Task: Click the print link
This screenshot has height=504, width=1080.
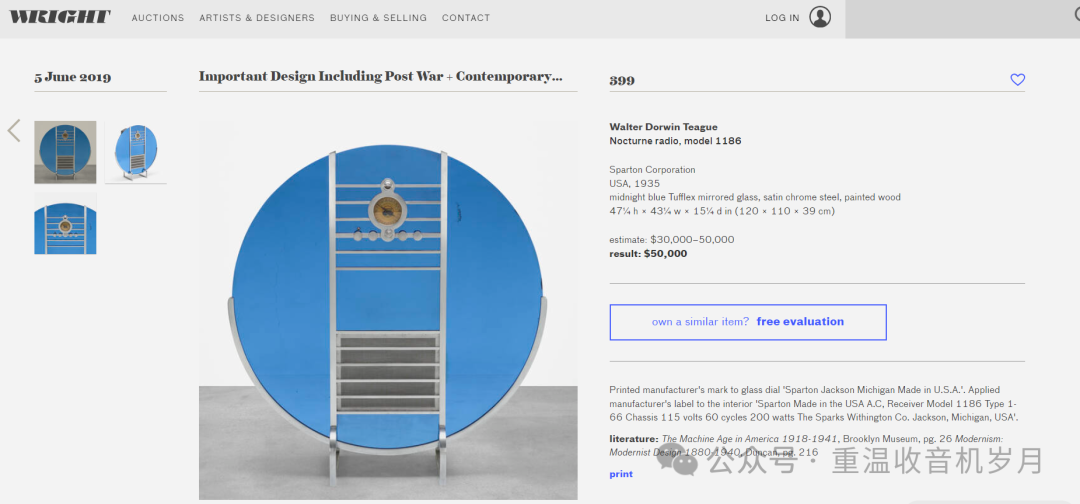Action: 621,474
